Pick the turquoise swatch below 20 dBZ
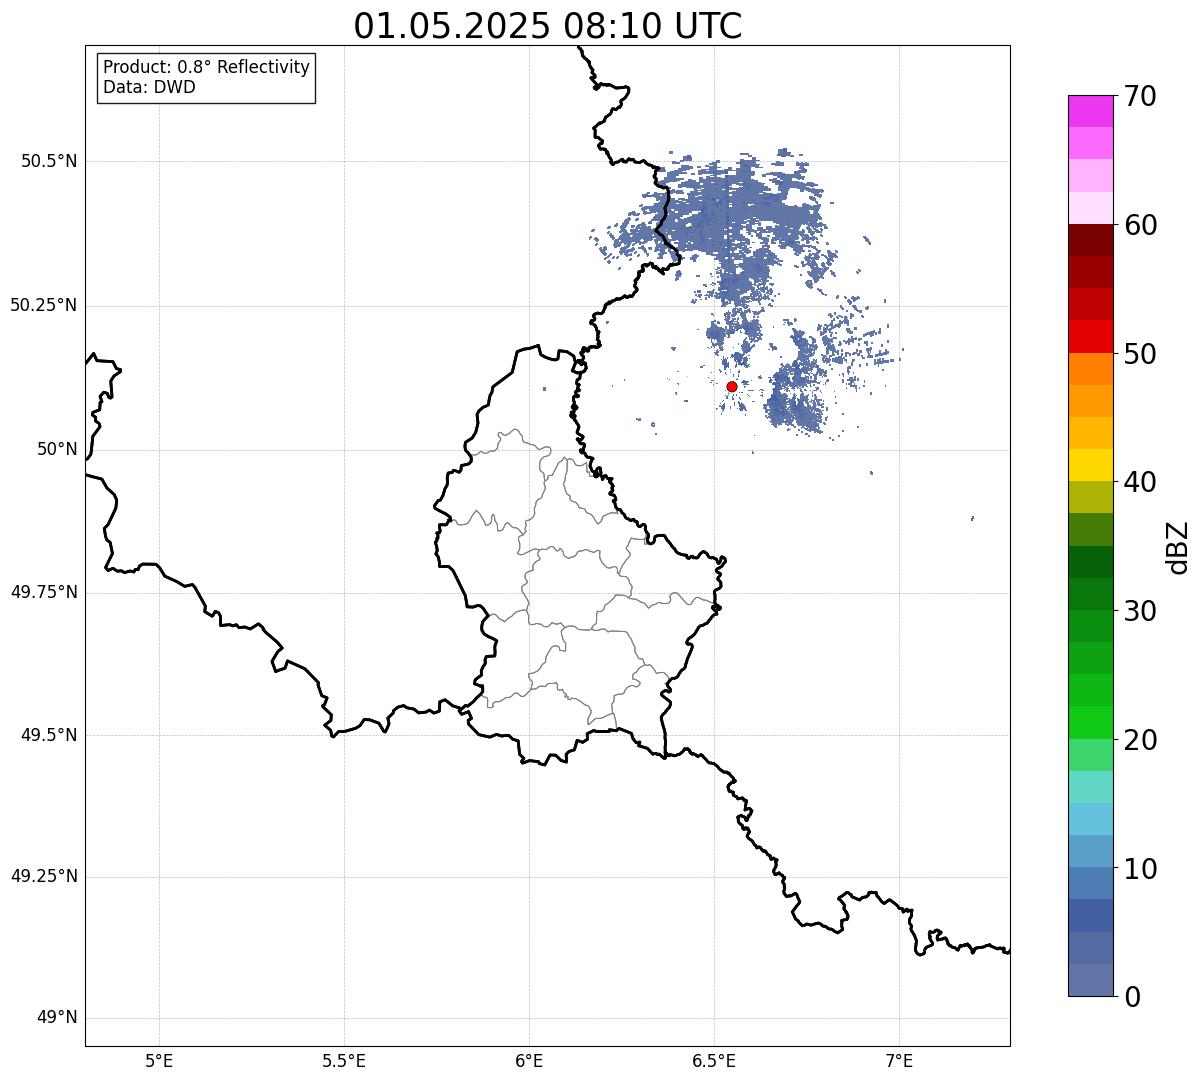 [1090, 787]
